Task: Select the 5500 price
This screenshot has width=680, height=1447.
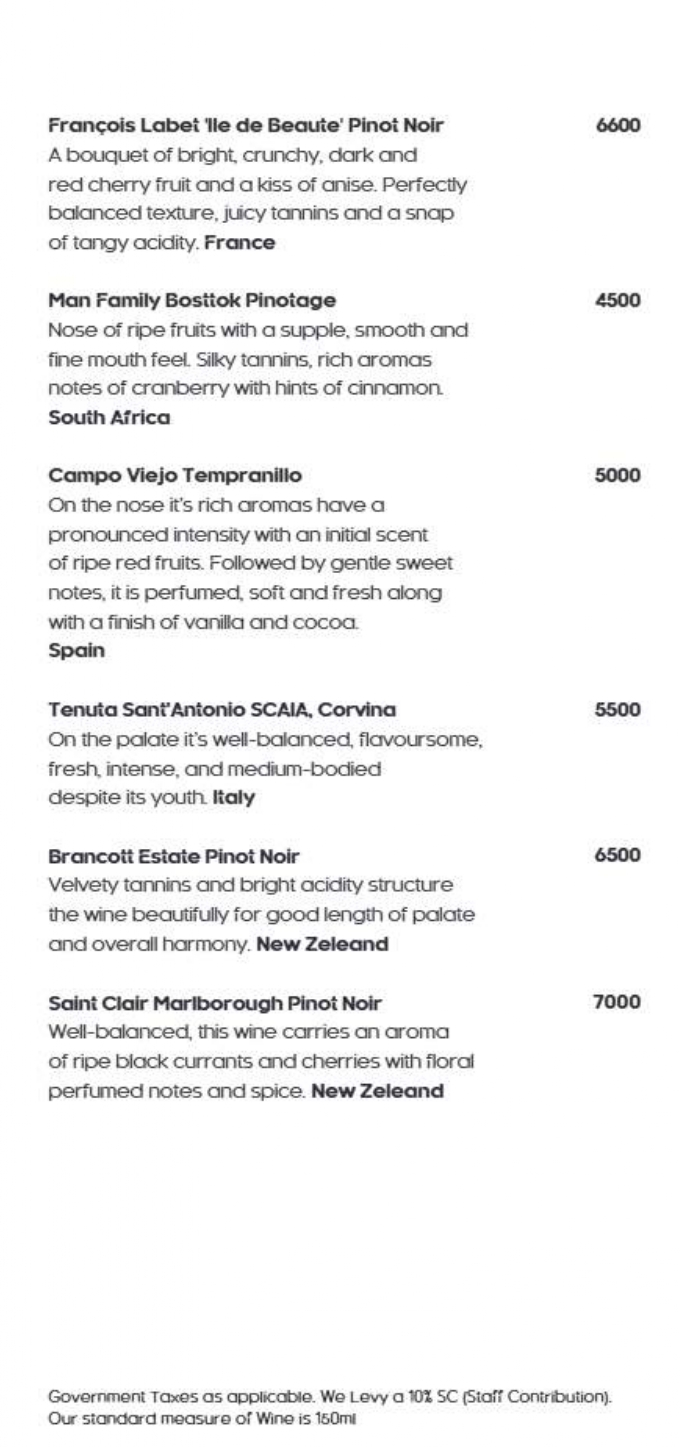Action: tap(617, 710)
